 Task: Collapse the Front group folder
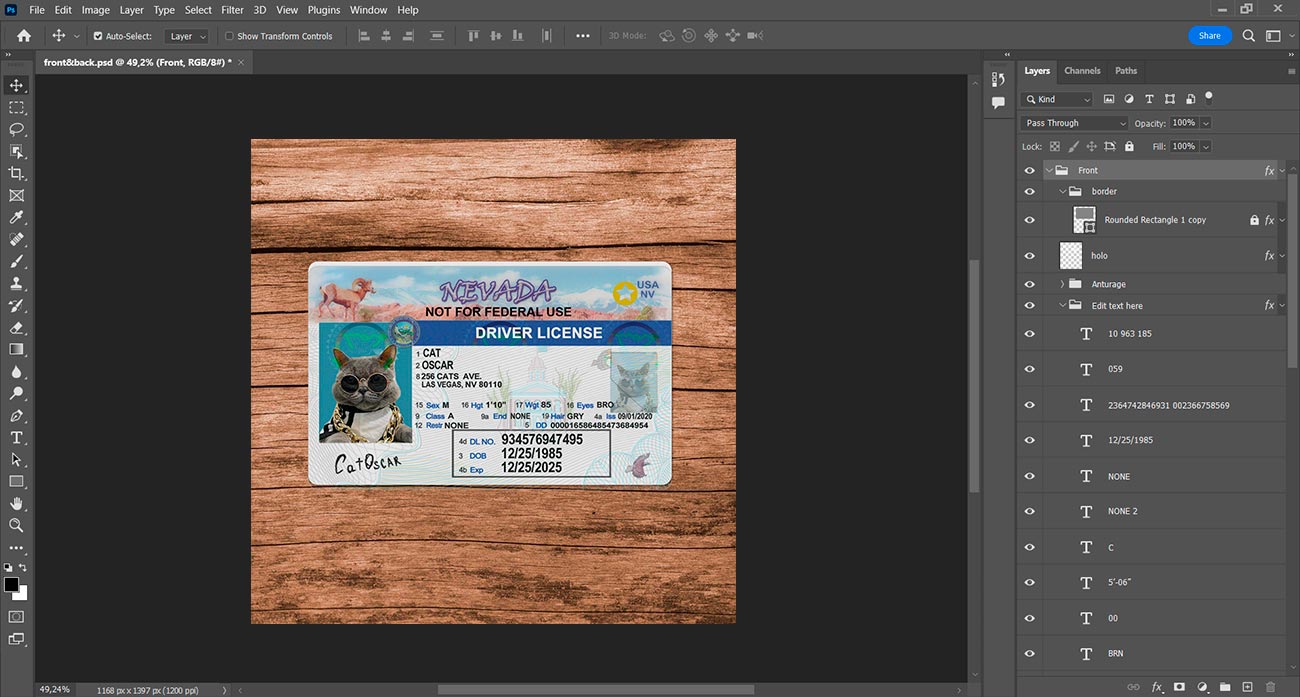coord(1049,171)
